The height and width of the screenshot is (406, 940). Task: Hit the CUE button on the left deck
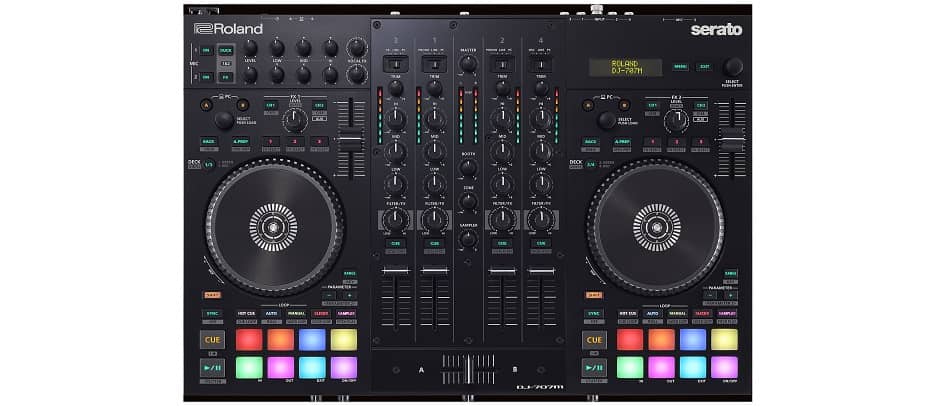point(212,340)
